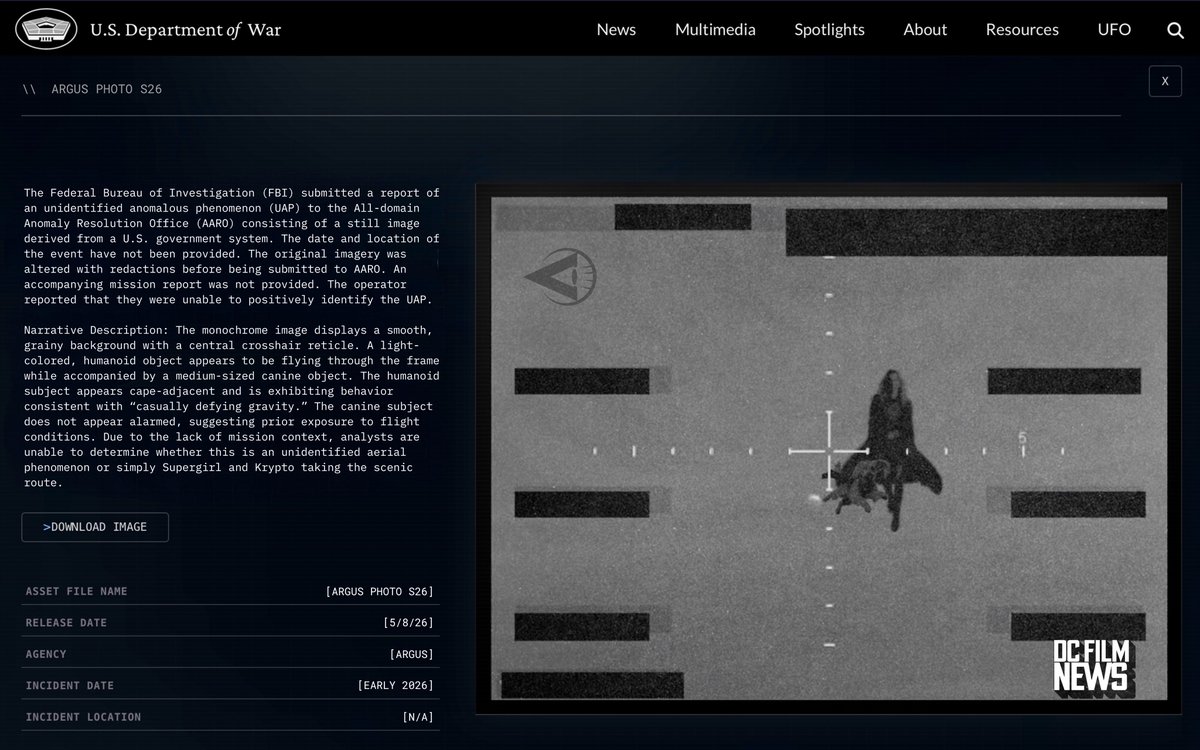The width and height of the screenshot is (1200, 750).
Task: Open the Spotlights menu item
Action: click(829, 29)
